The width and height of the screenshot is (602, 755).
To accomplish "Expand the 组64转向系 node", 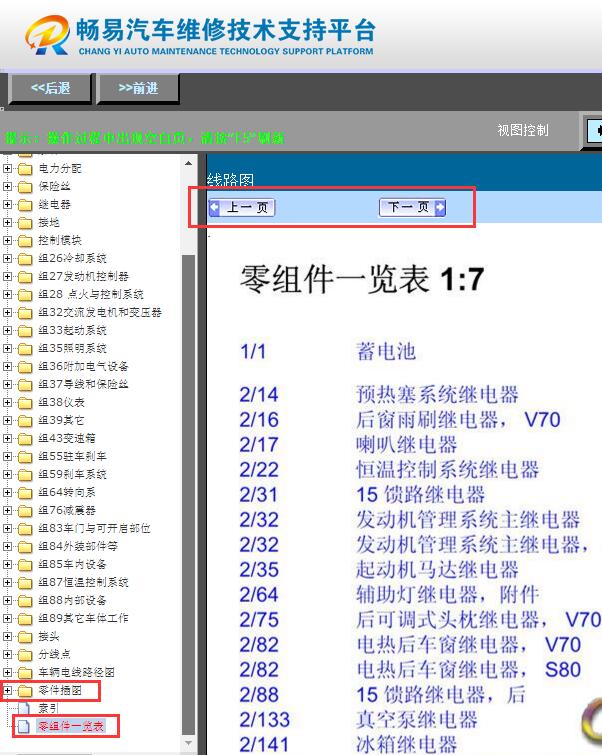I will point(7,492).
